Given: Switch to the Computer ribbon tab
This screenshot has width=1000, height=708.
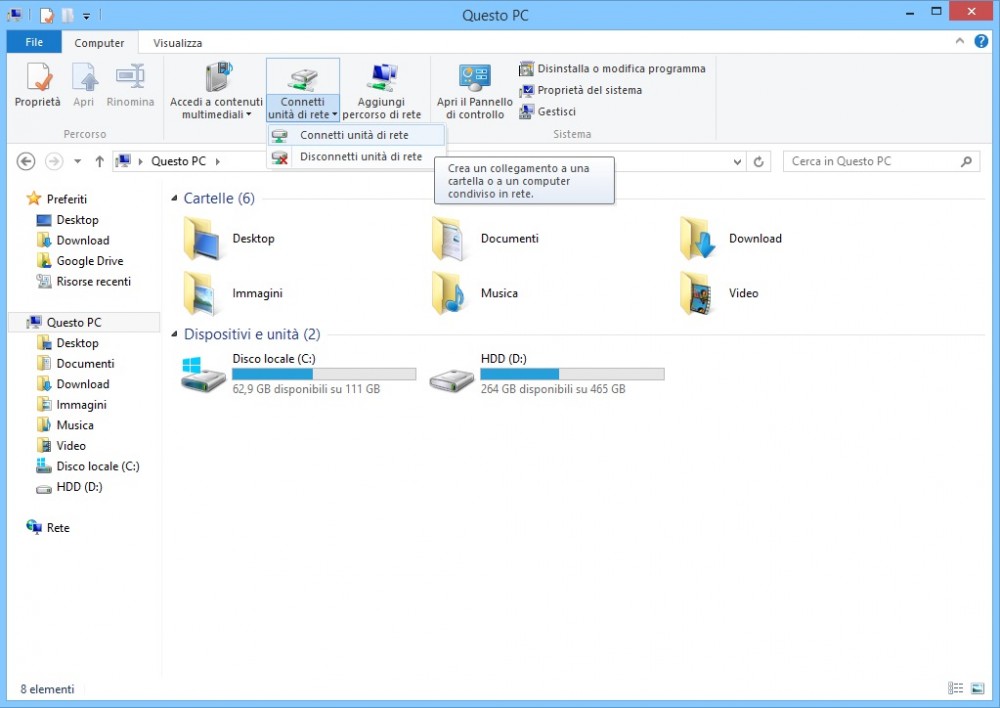Looking at the screenshot, I should [99, 43].
